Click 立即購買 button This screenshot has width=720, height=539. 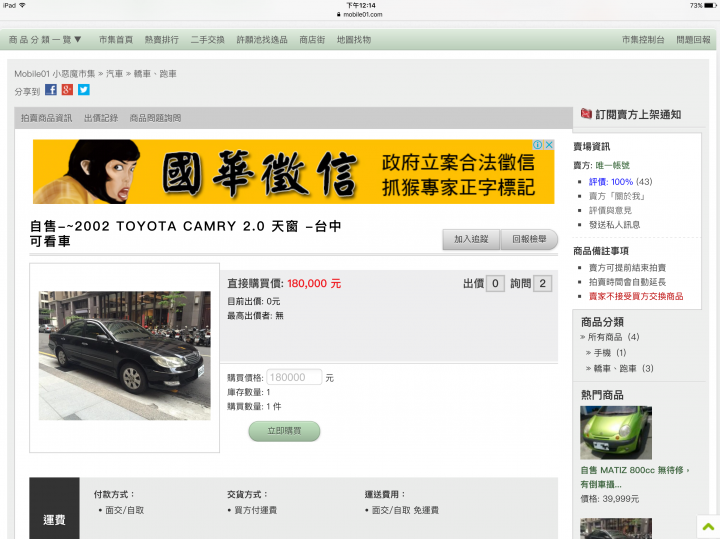[284, 431]
